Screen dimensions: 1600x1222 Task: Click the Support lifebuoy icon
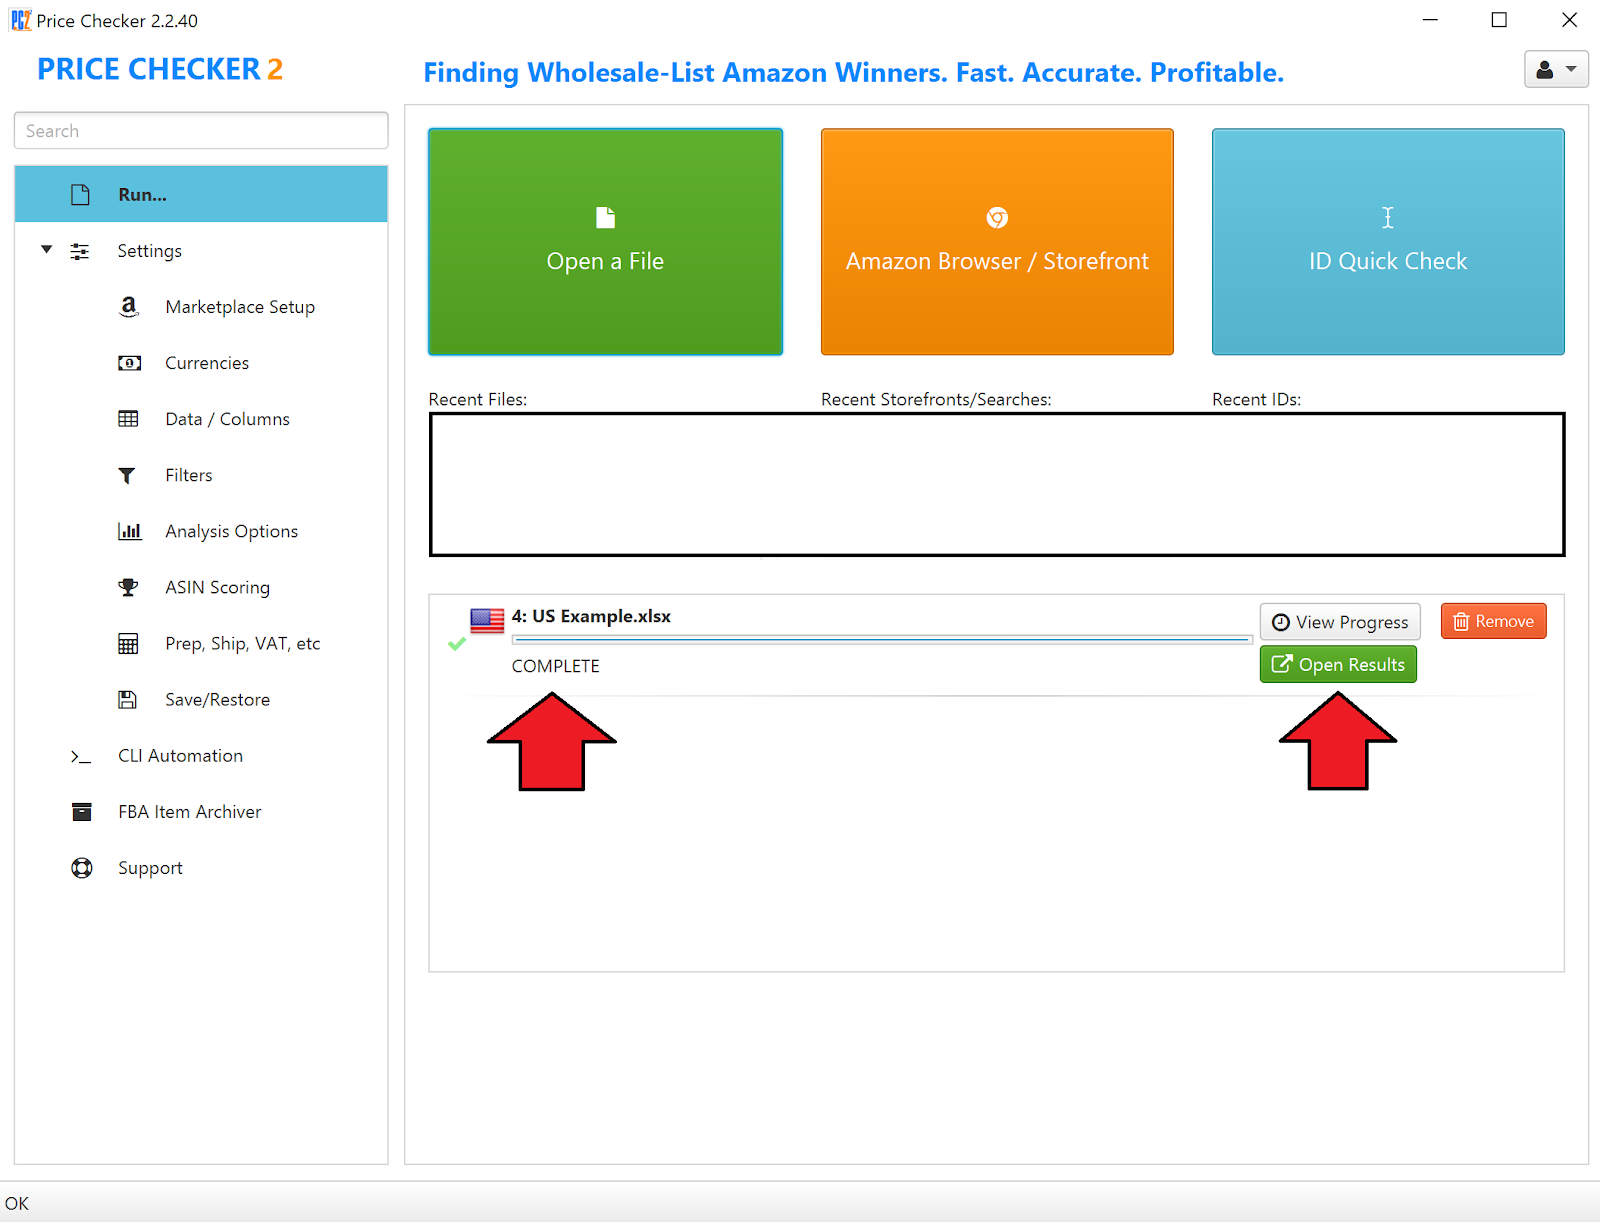(x=82, y=868)
